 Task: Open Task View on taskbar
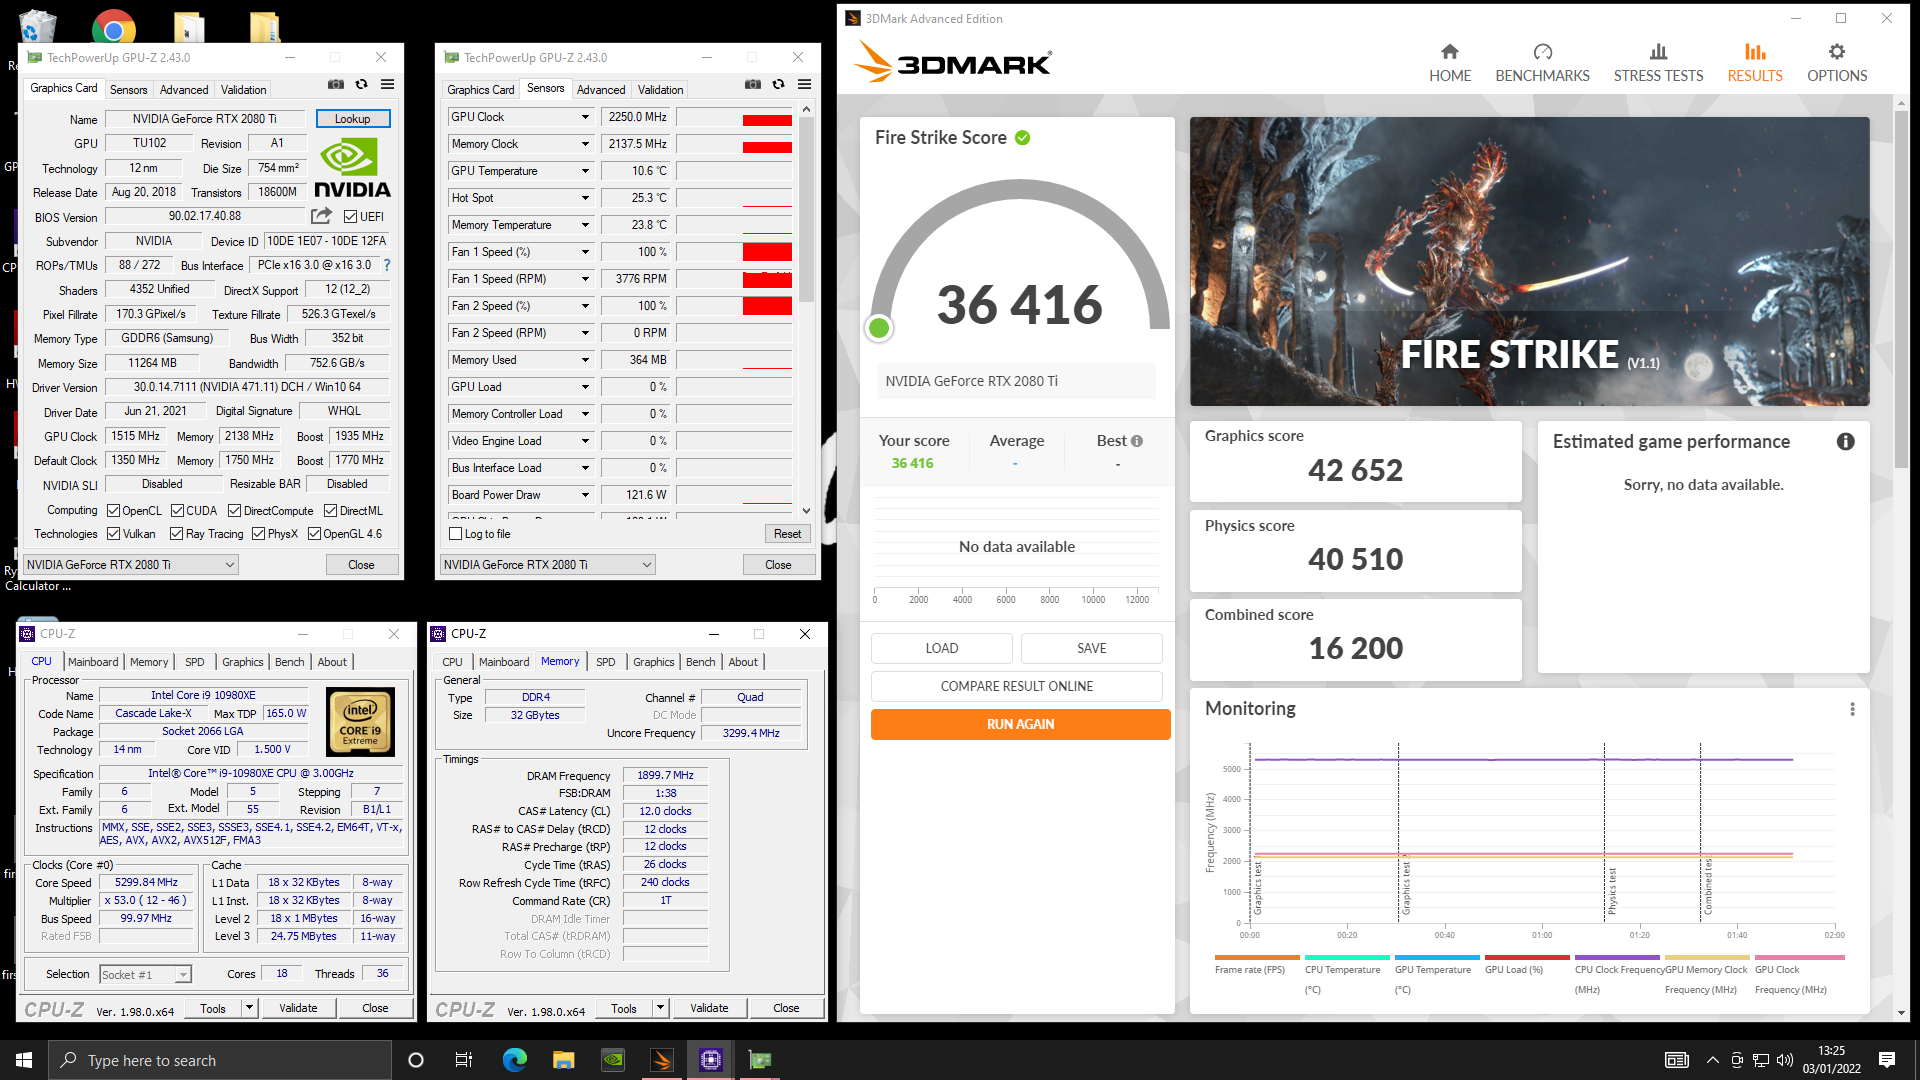pos(464,1060)
